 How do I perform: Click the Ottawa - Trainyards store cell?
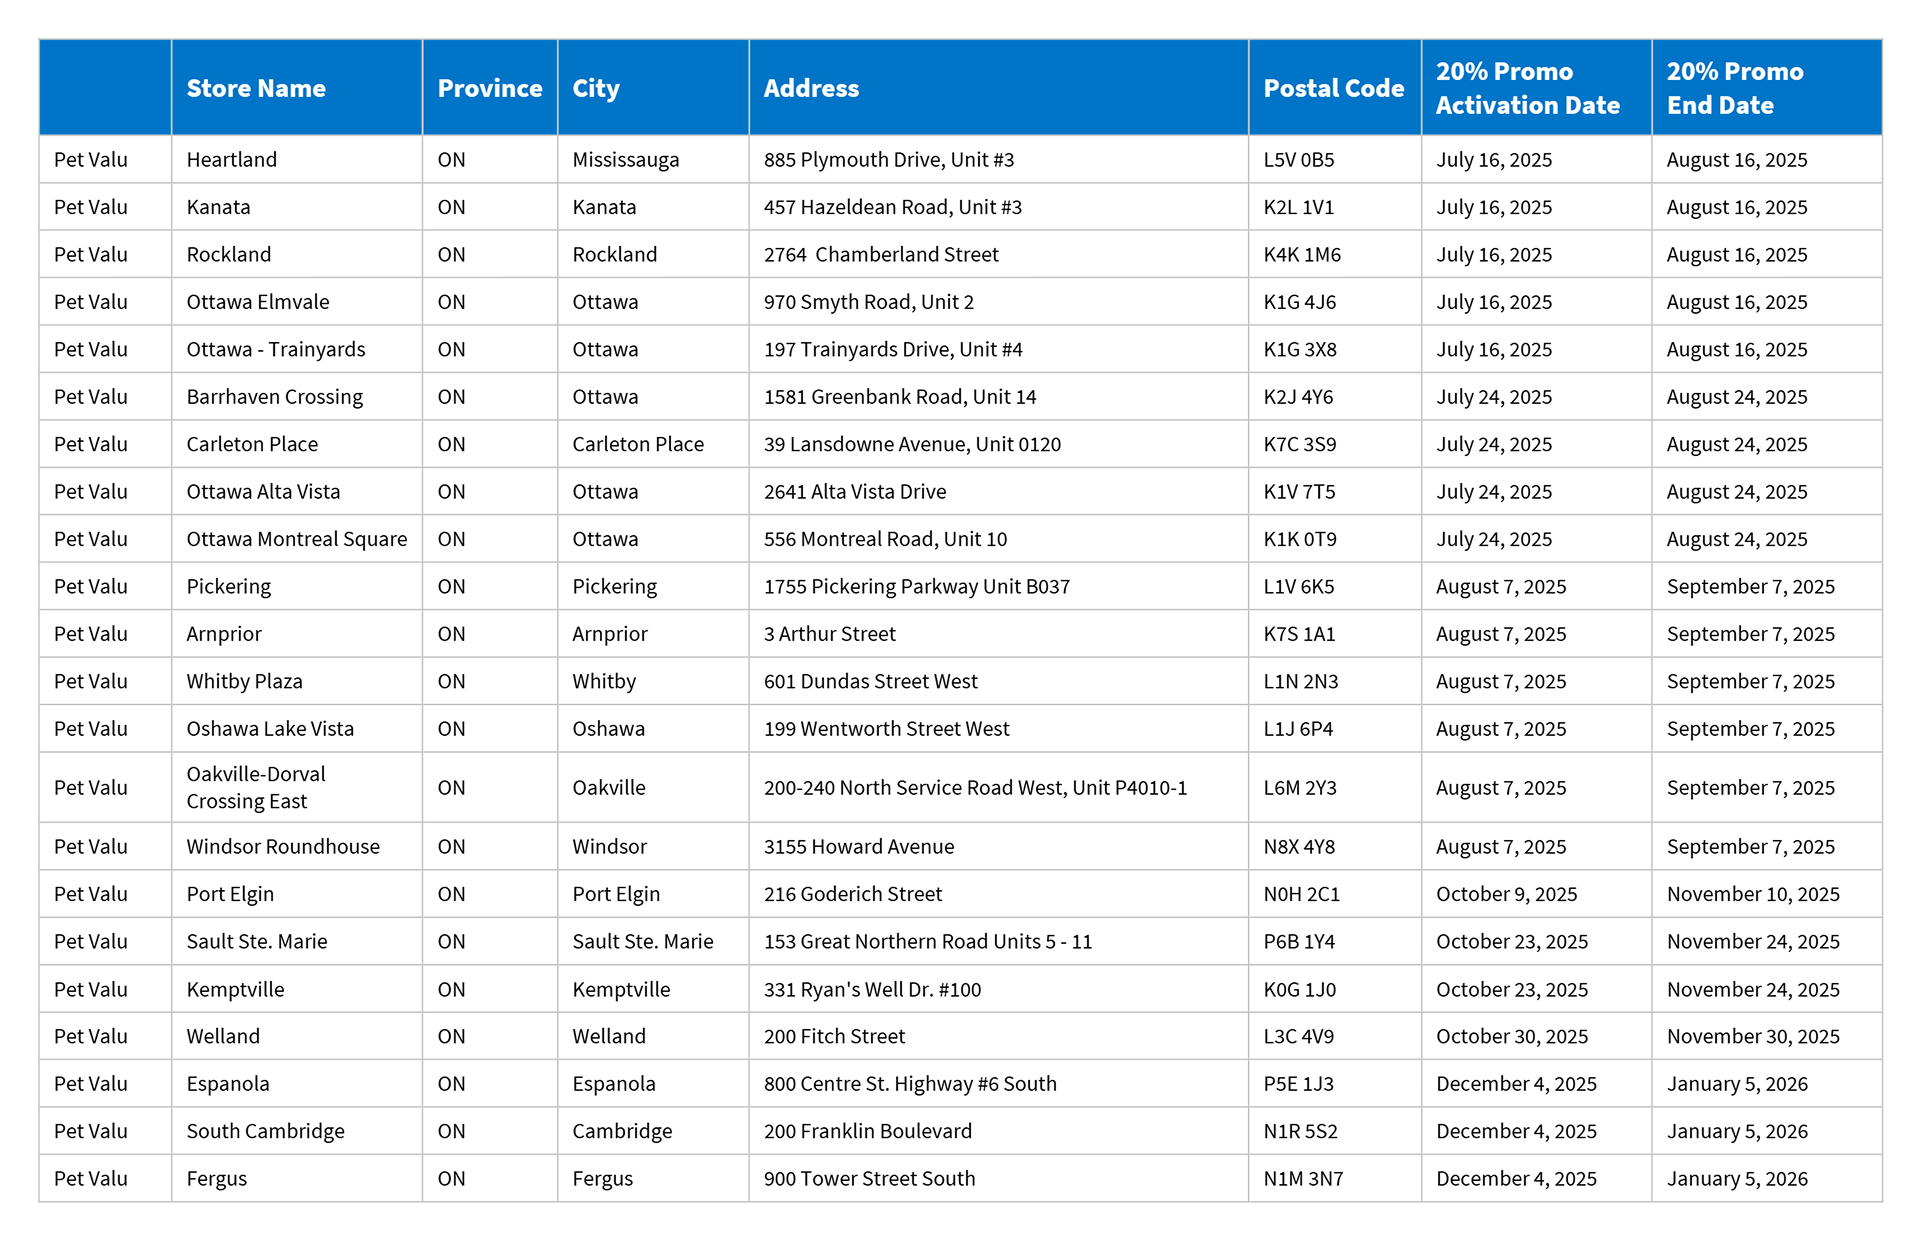[276, 349]
